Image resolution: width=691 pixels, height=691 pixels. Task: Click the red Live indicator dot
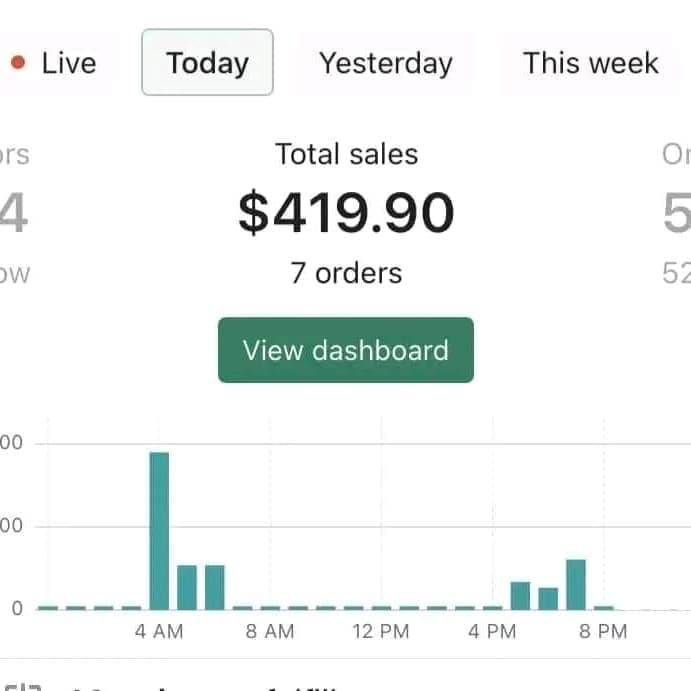[x=18, y=63]
